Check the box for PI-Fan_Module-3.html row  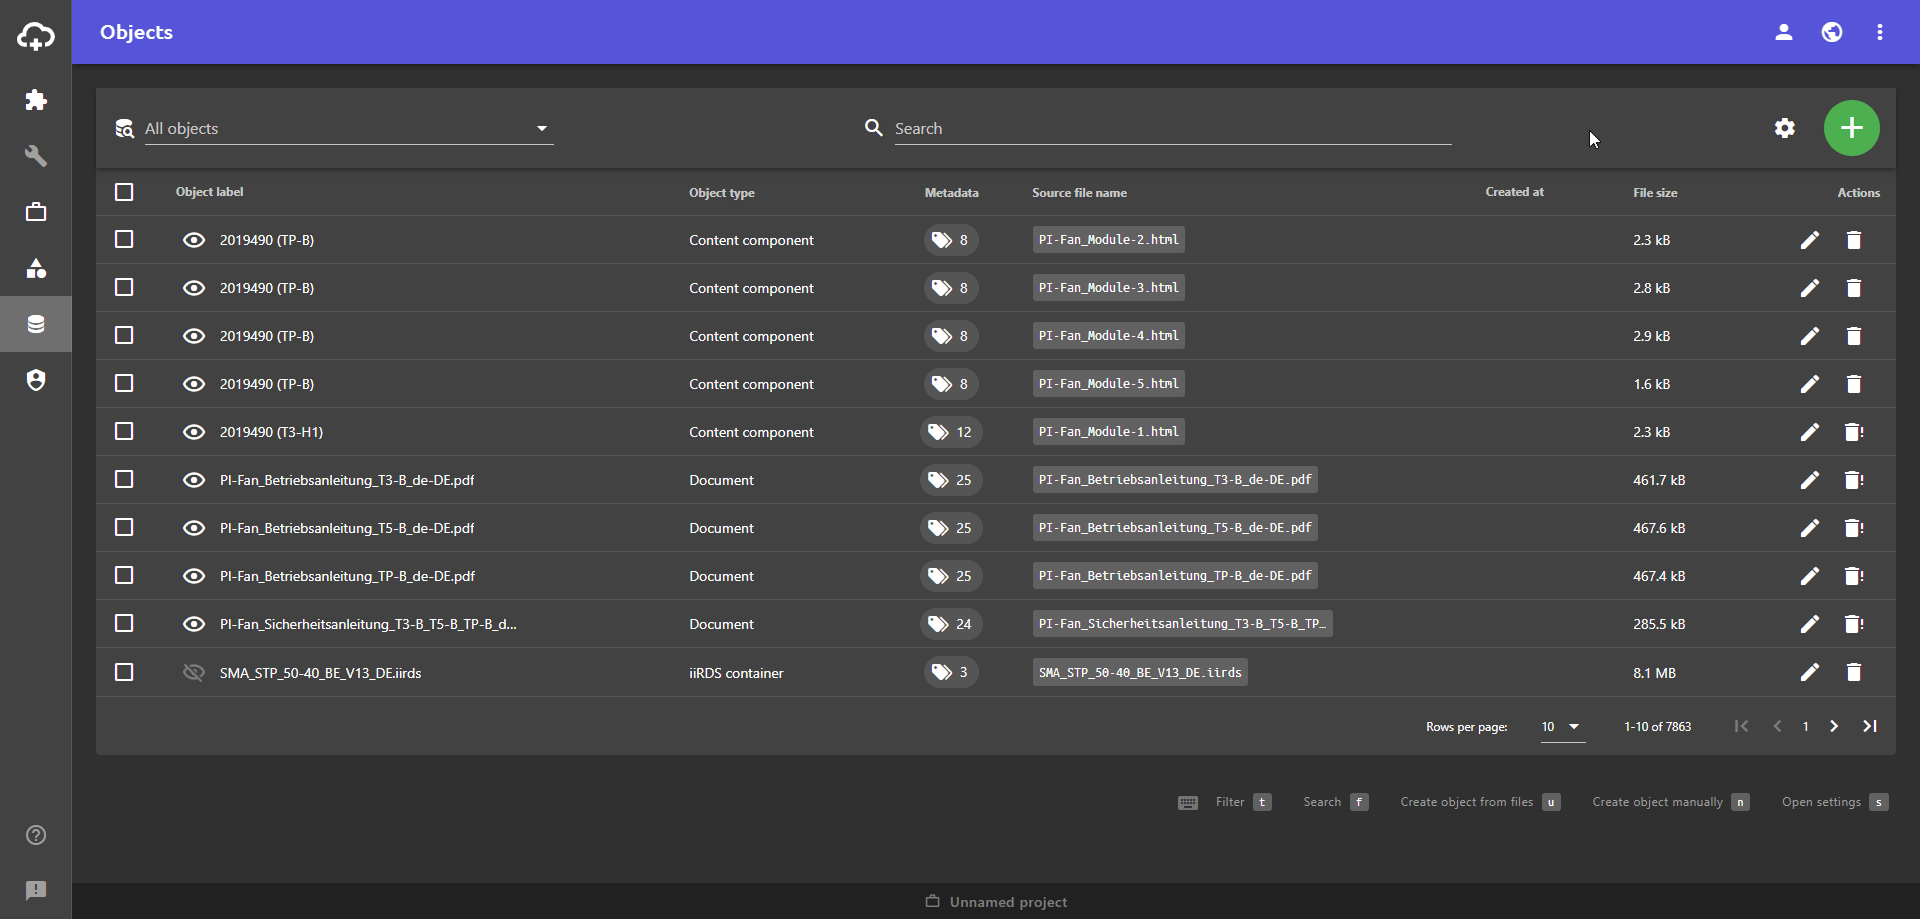coord(124,288)
